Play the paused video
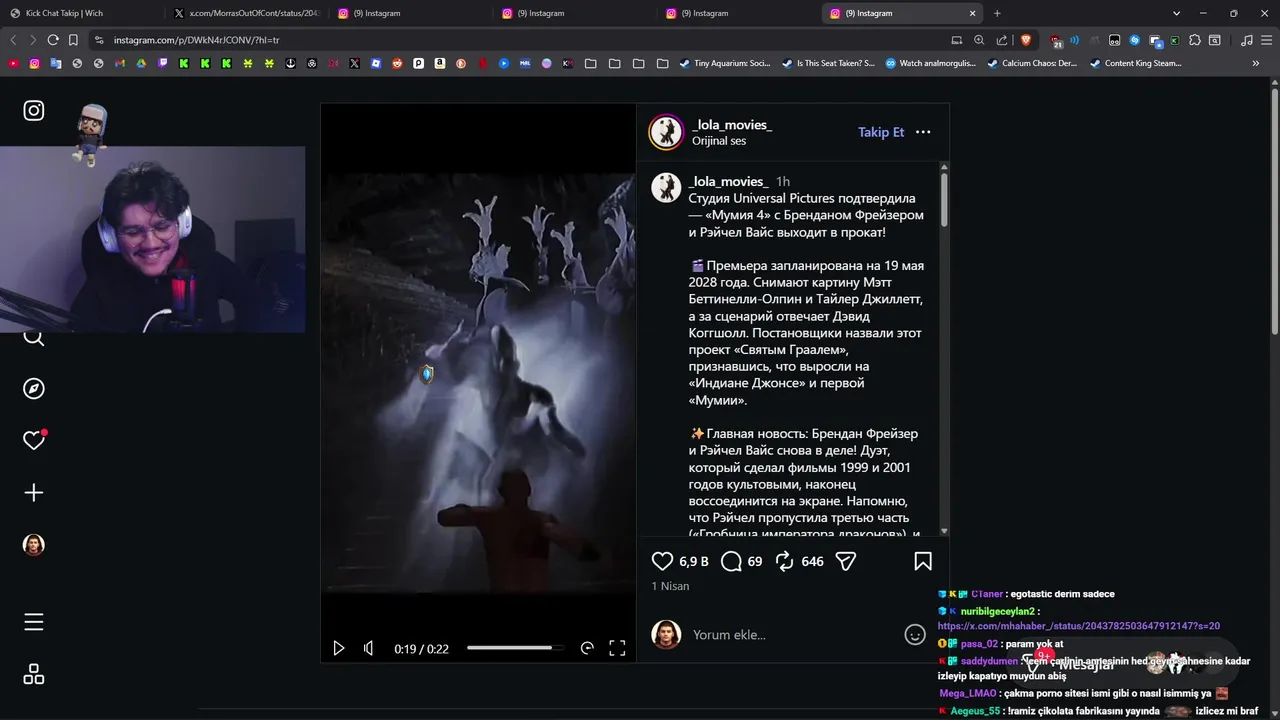This screenshot has height=720, width=1280. pos(338,648)
